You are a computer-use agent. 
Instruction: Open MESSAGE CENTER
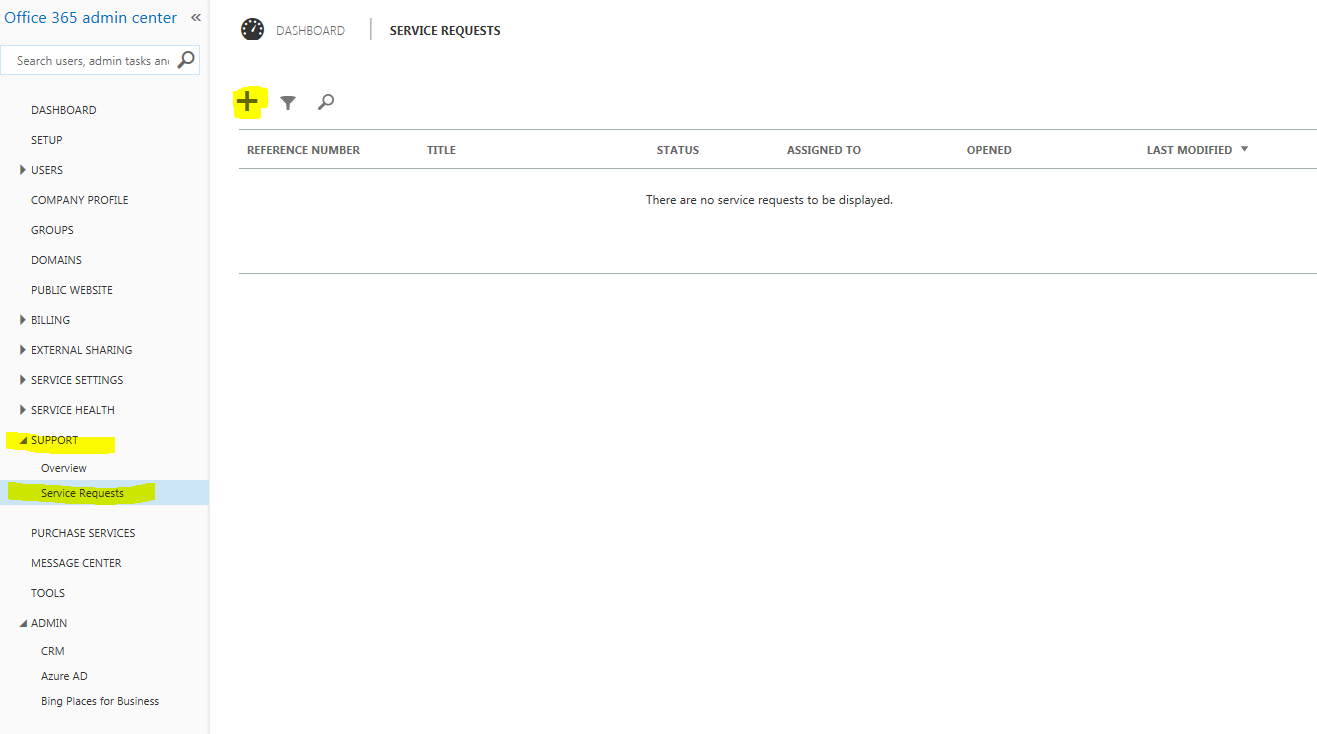point(76,563)
